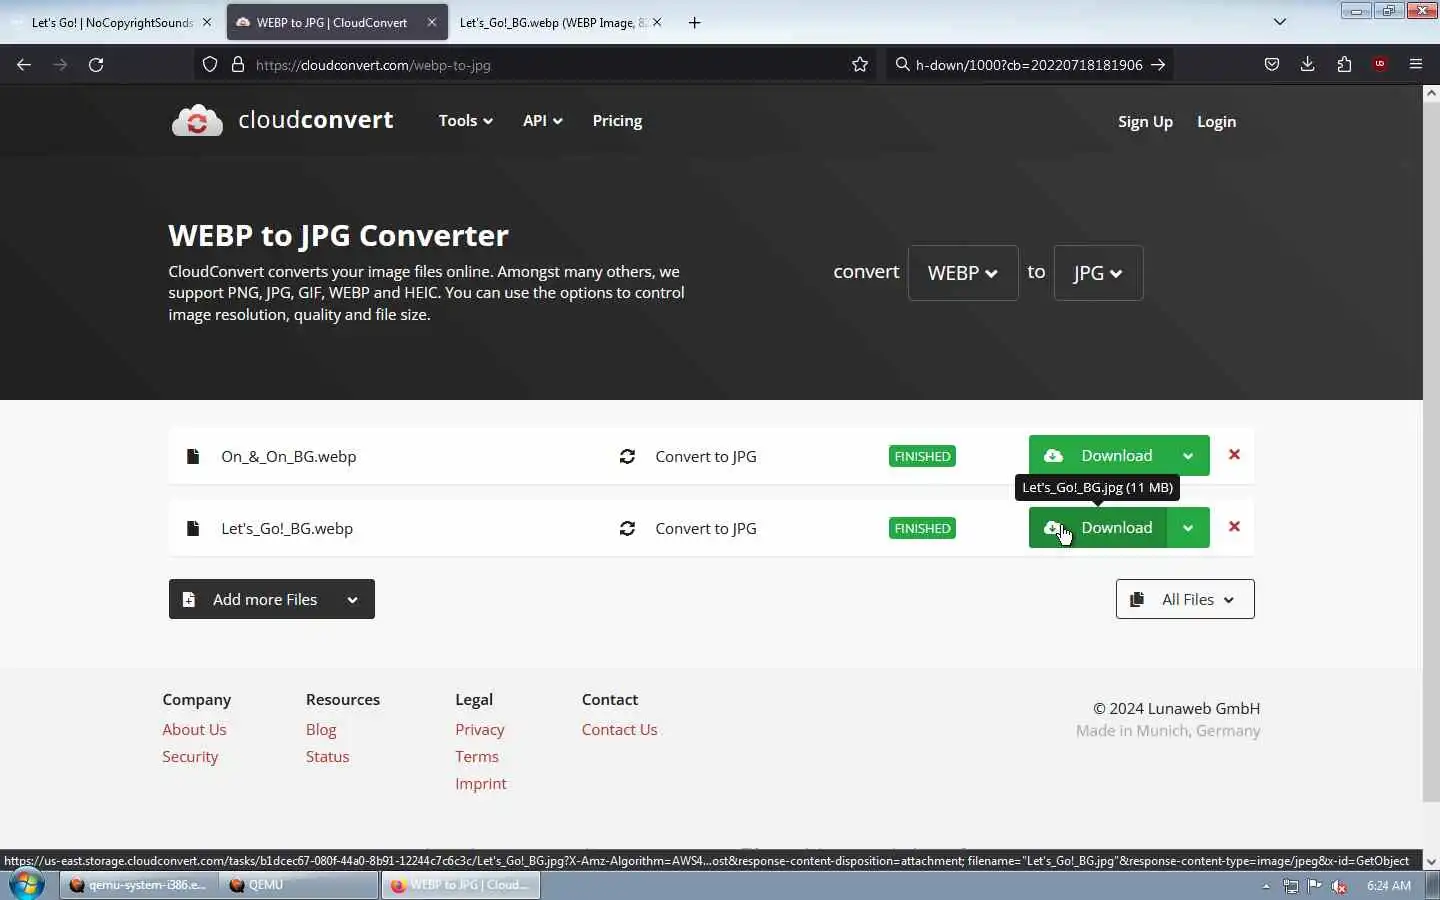This screenshot has height=900, width=1440.
Task: Open the Firefox hamburger menu
Action: click(1416, 65)
